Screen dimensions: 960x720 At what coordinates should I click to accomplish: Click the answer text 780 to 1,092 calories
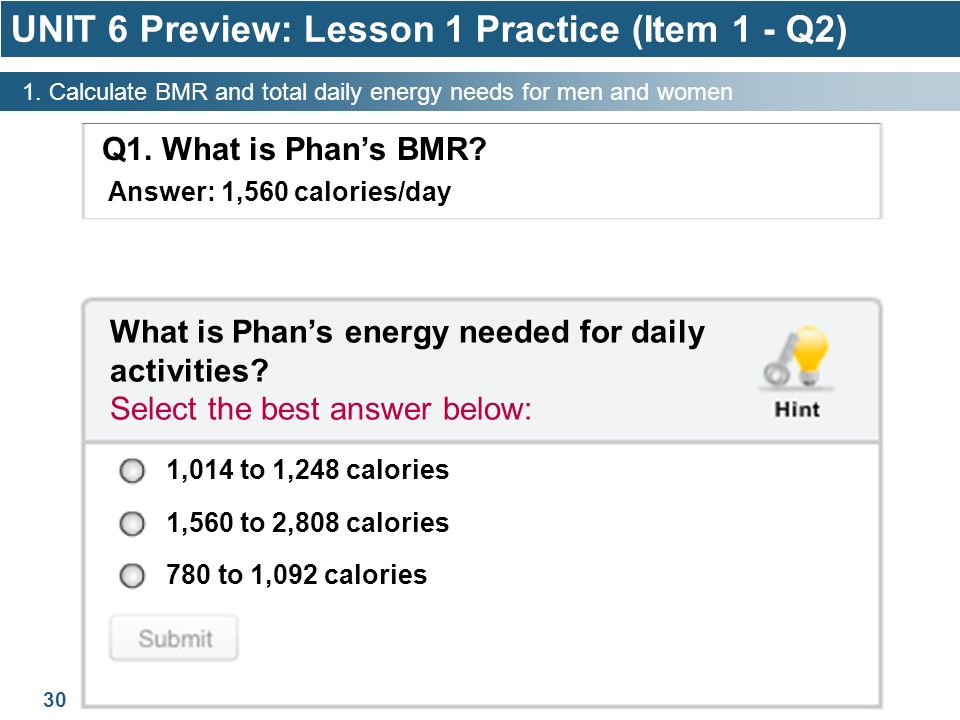point(296,574)
